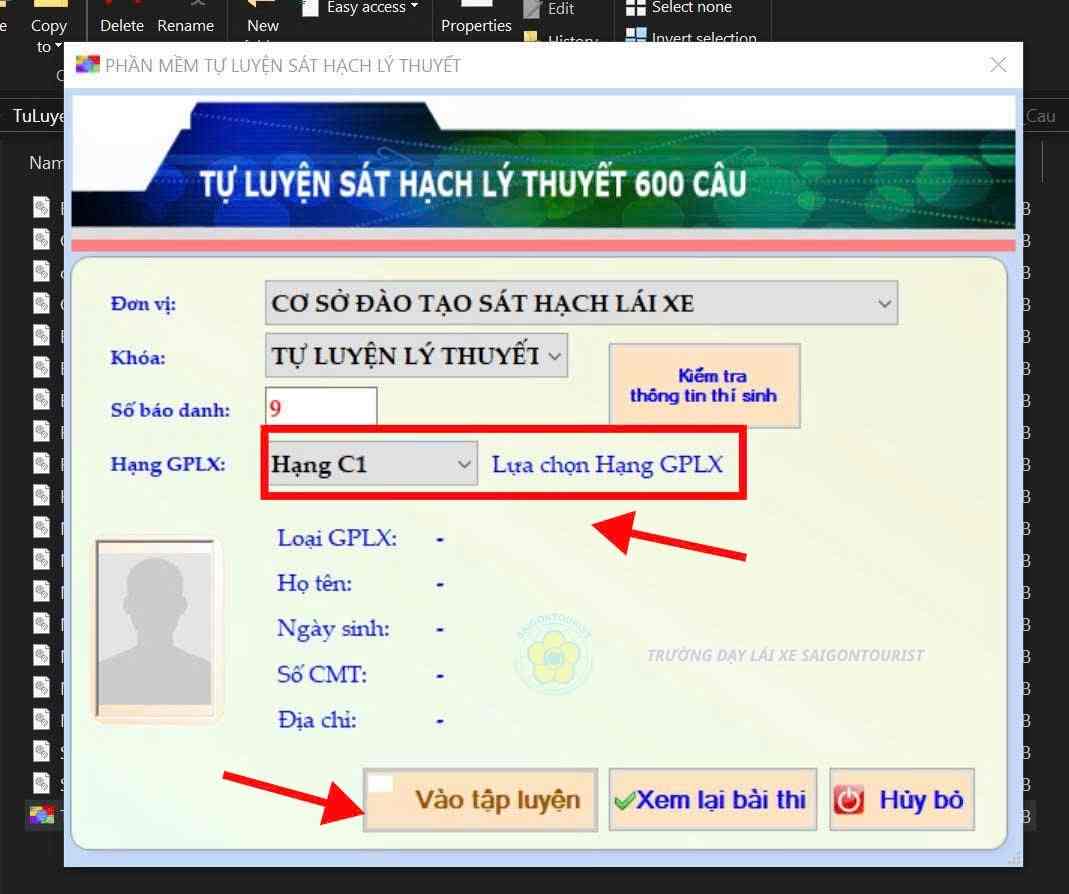Click the text "Lựa chọn Hạng GPLX"
Viewport: 1069px width, 894px height.
click(607, 464)
